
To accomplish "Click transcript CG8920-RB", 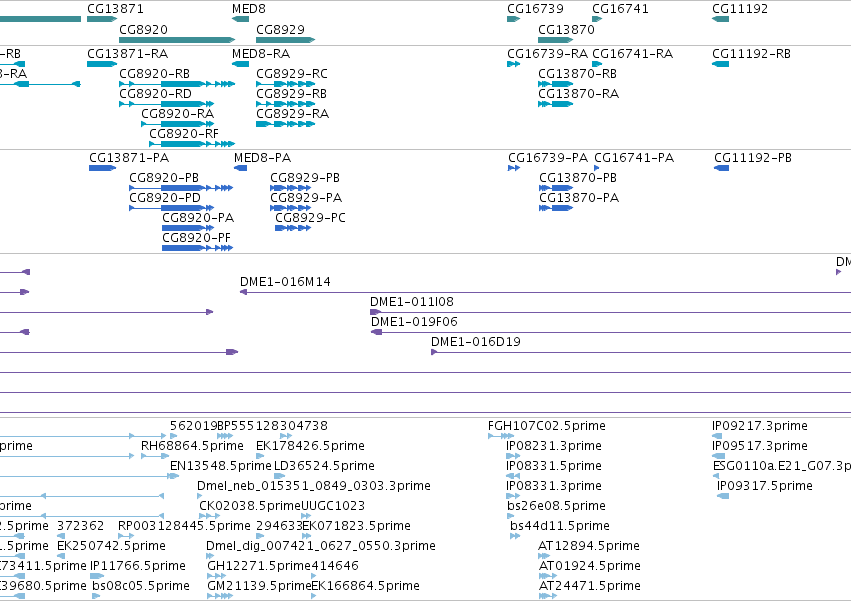I will pyautogui.click(x=154, y=74).
